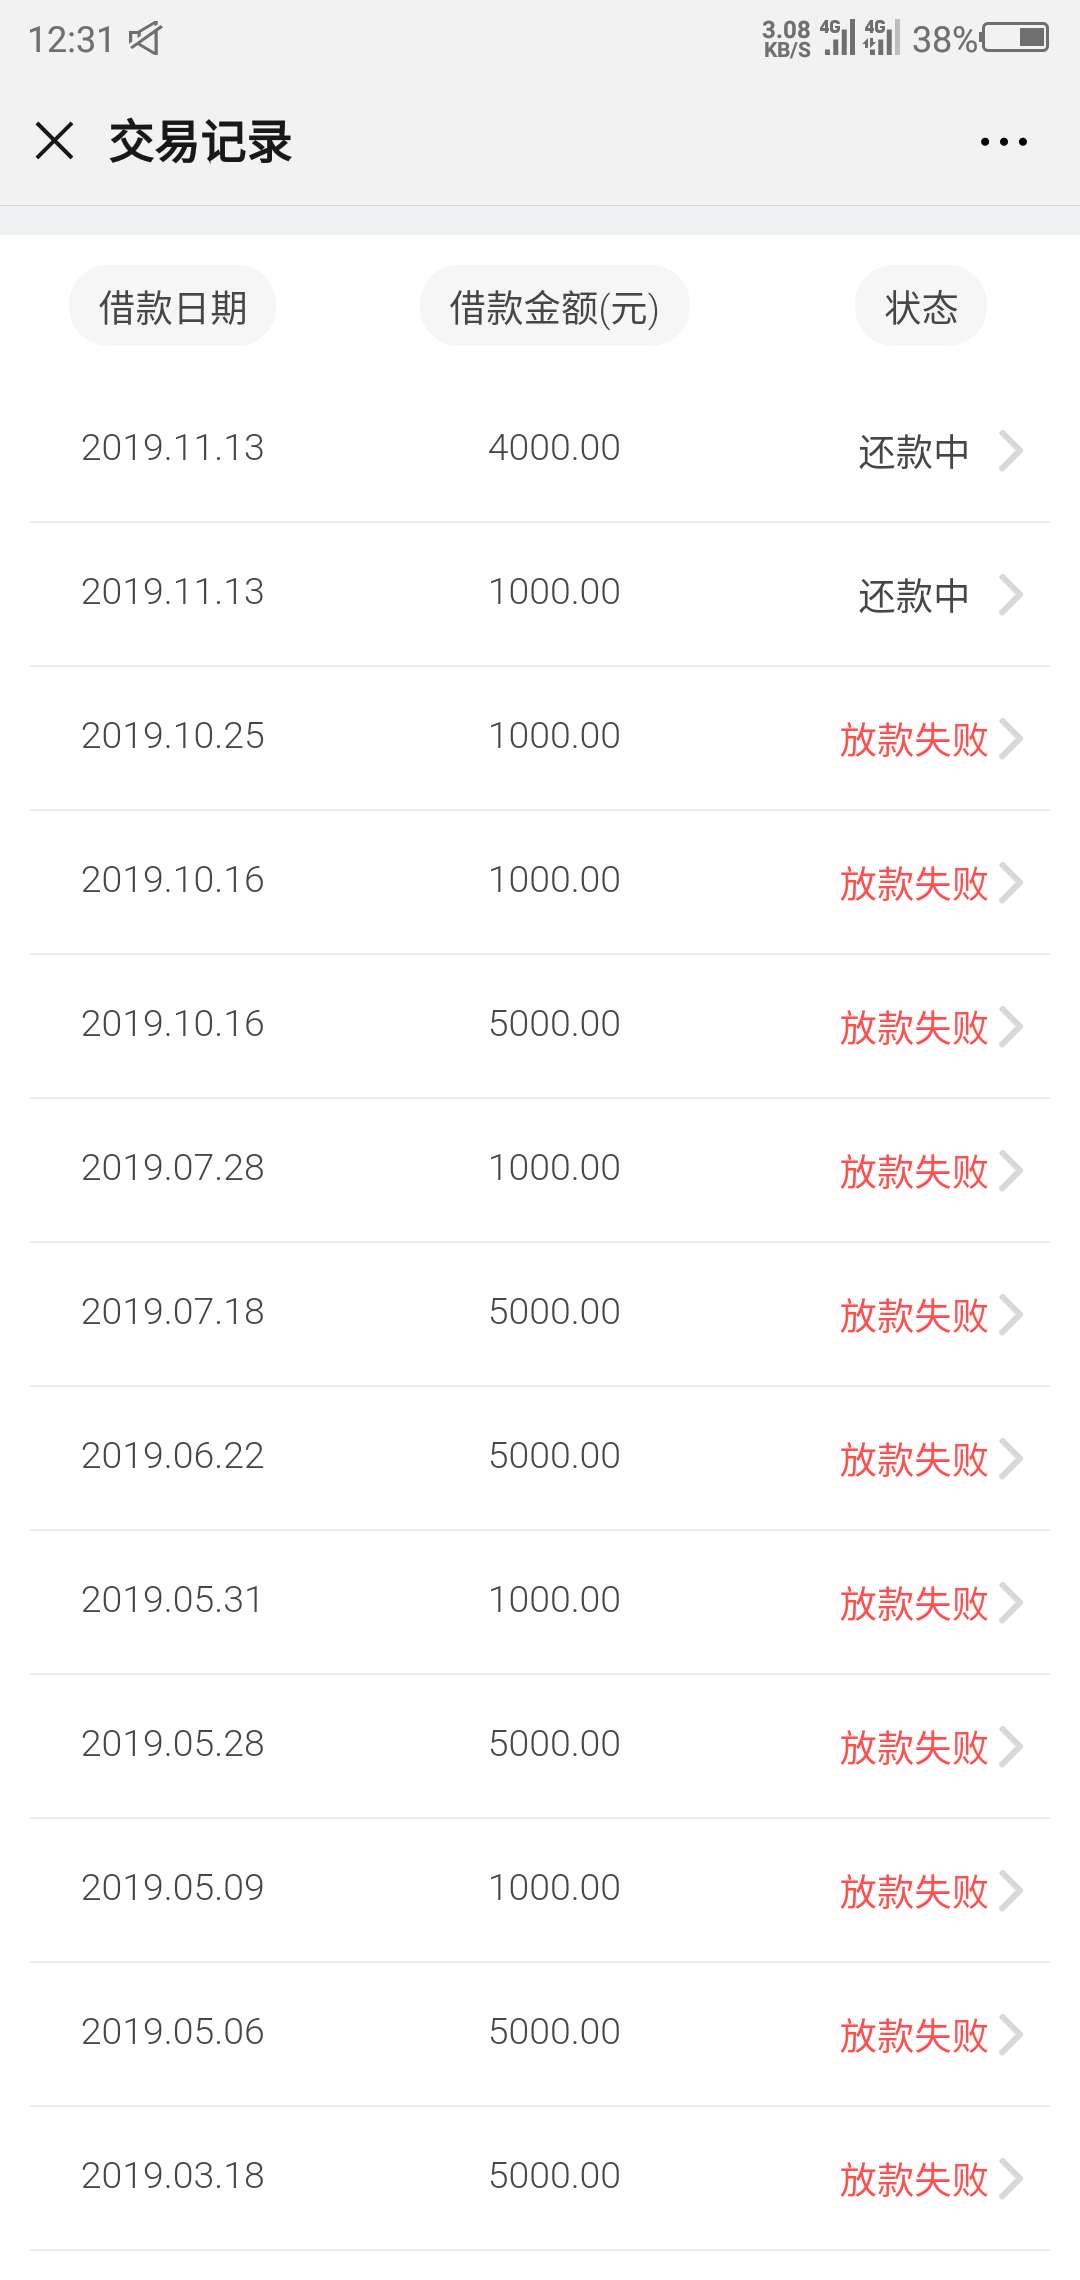Open the 2019.05.06 loan record date
This screenshot has height=2280, width=1080.
[172, 2031]
